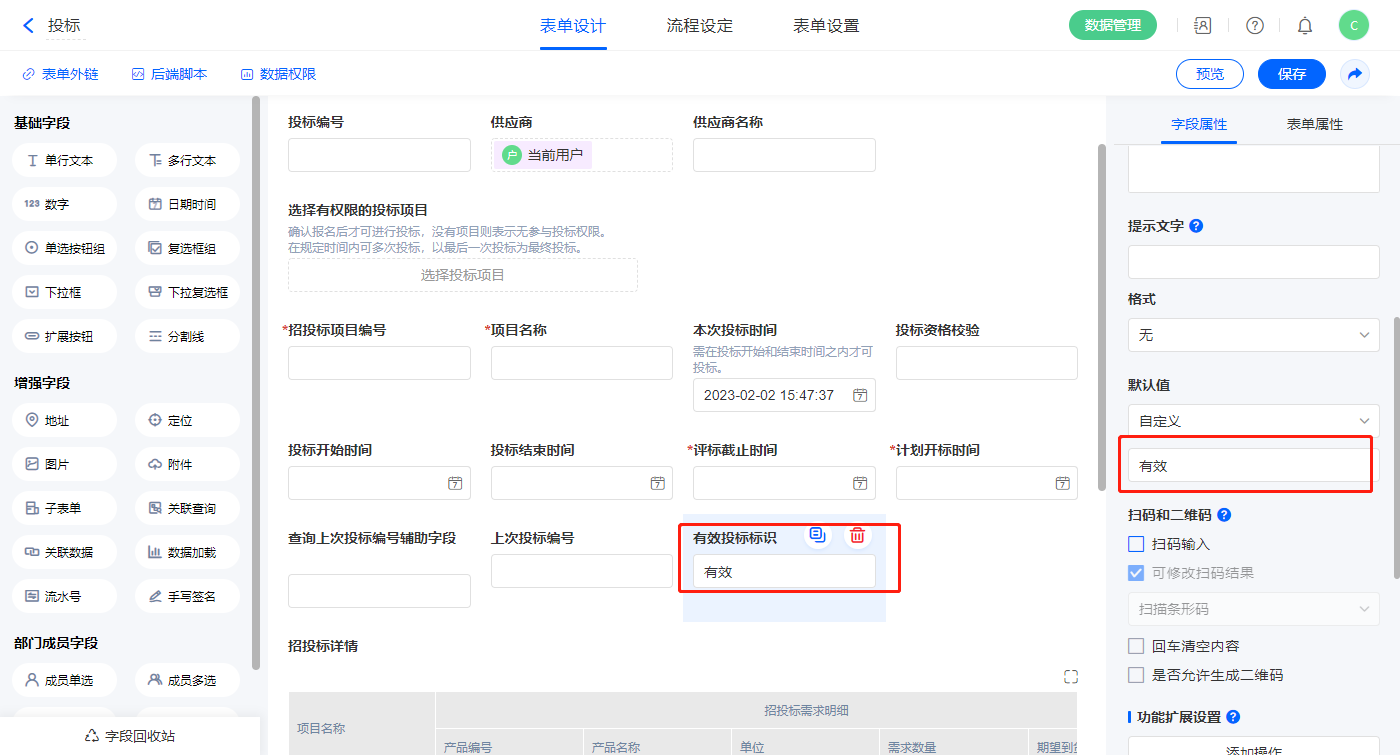Copy the 有效投标标识 field using duplicate icon
The width and height of the screenshot is (1400, 755).
[818, 536]
